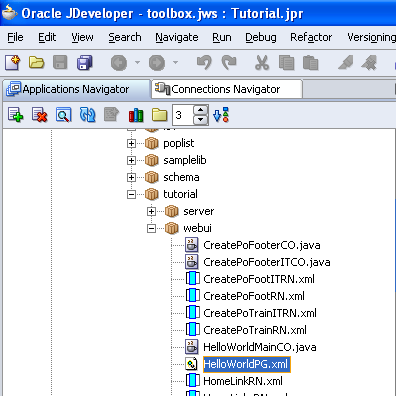Collapse the tutorial package node
The height and width of the screenshot is (396, 396).
coord(131,195)
